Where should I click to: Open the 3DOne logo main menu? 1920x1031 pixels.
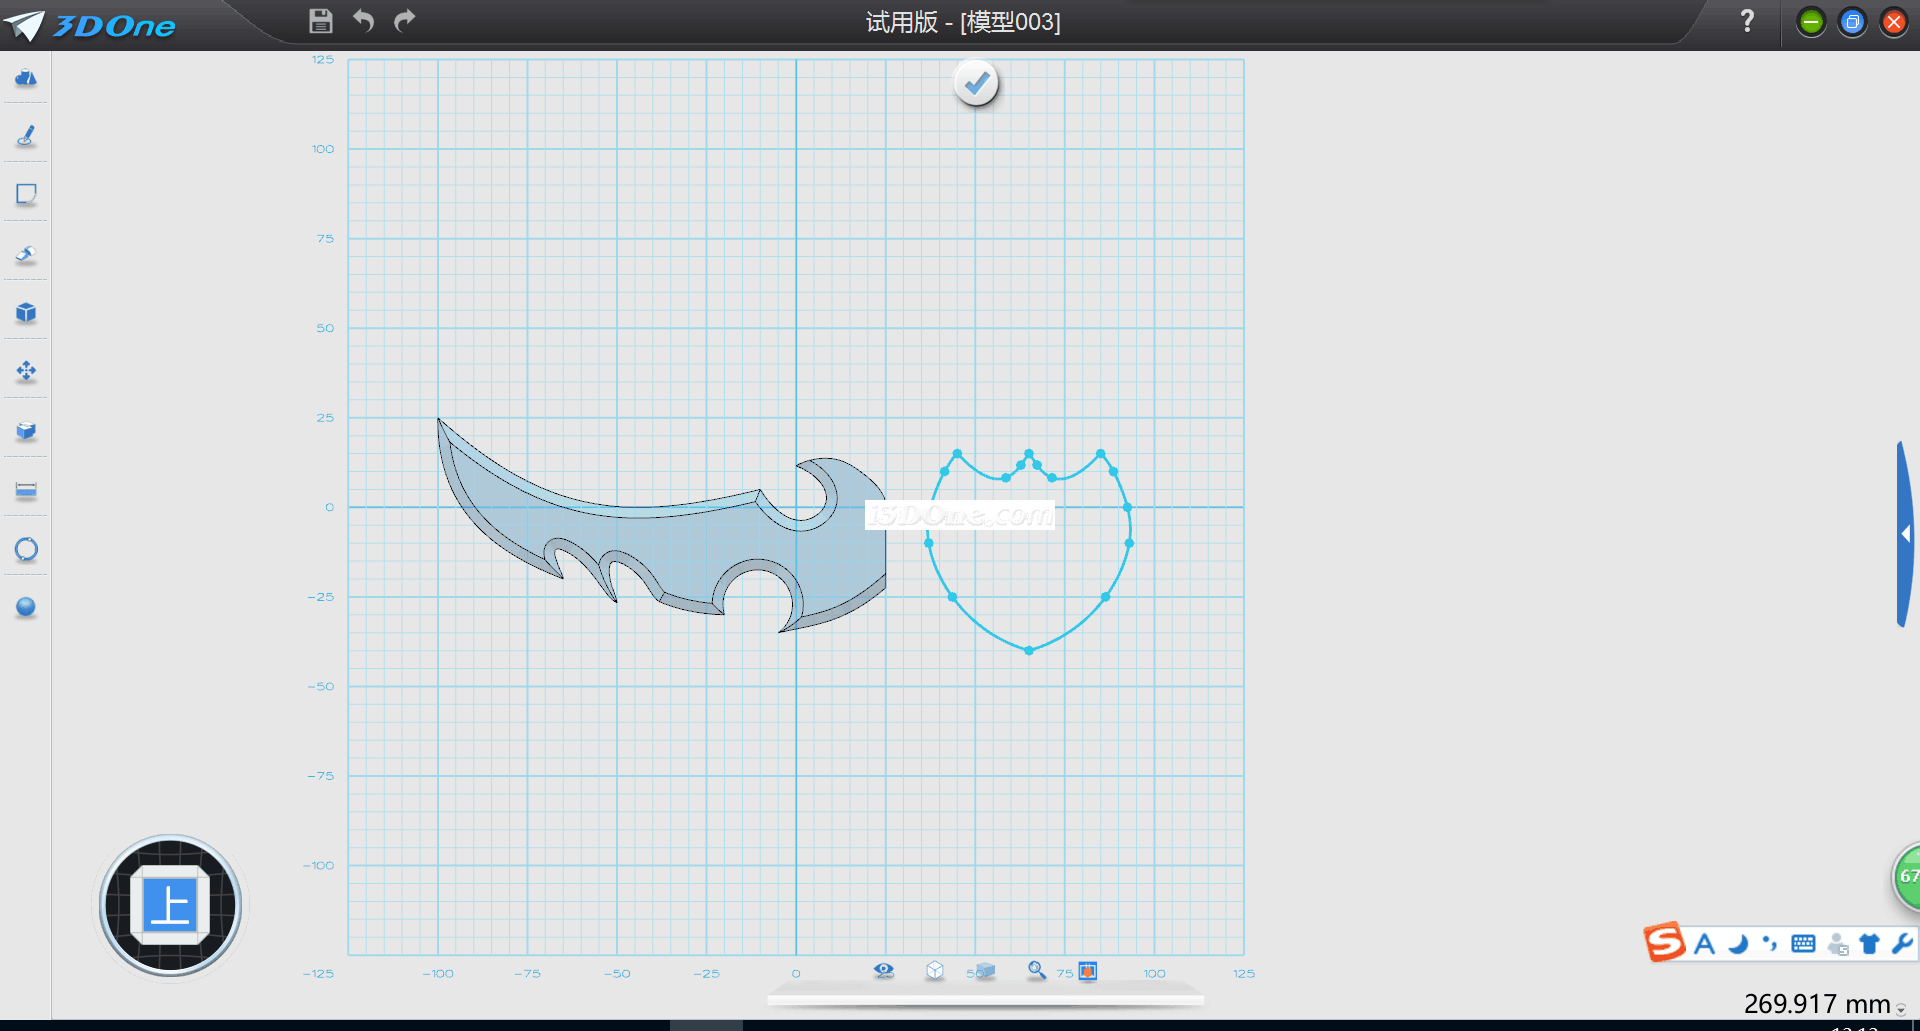click(90, 25)
